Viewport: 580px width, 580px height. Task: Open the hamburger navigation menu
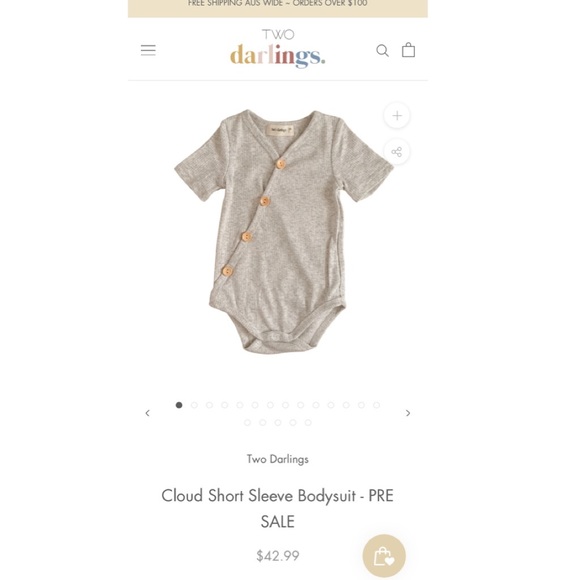tap(148, 50)
